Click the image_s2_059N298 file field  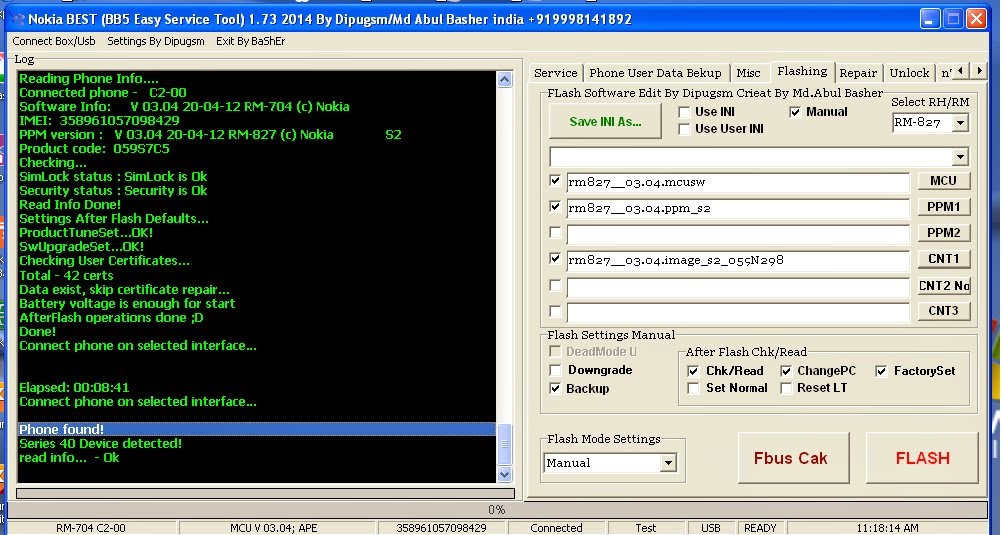pos(738,260)
